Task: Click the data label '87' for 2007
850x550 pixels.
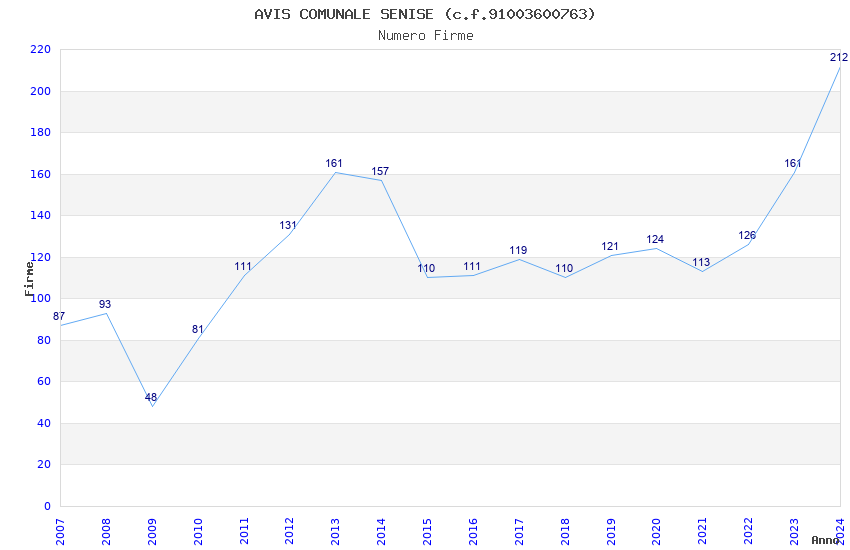Action: pos(59,316)
